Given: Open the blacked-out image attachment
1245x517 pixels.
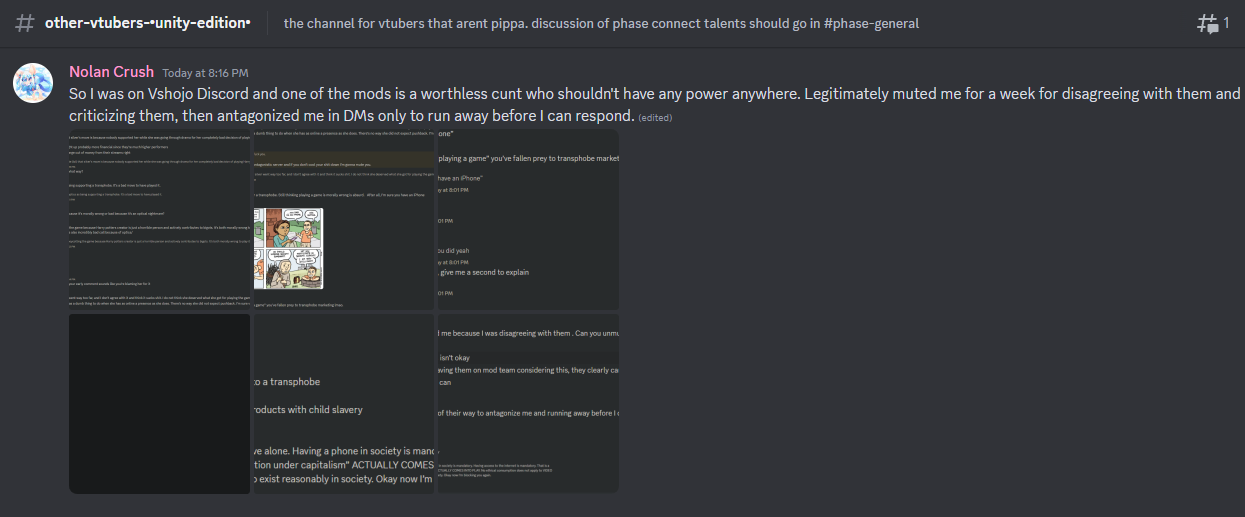Looking at the screenshot, I should click(159, 403).
